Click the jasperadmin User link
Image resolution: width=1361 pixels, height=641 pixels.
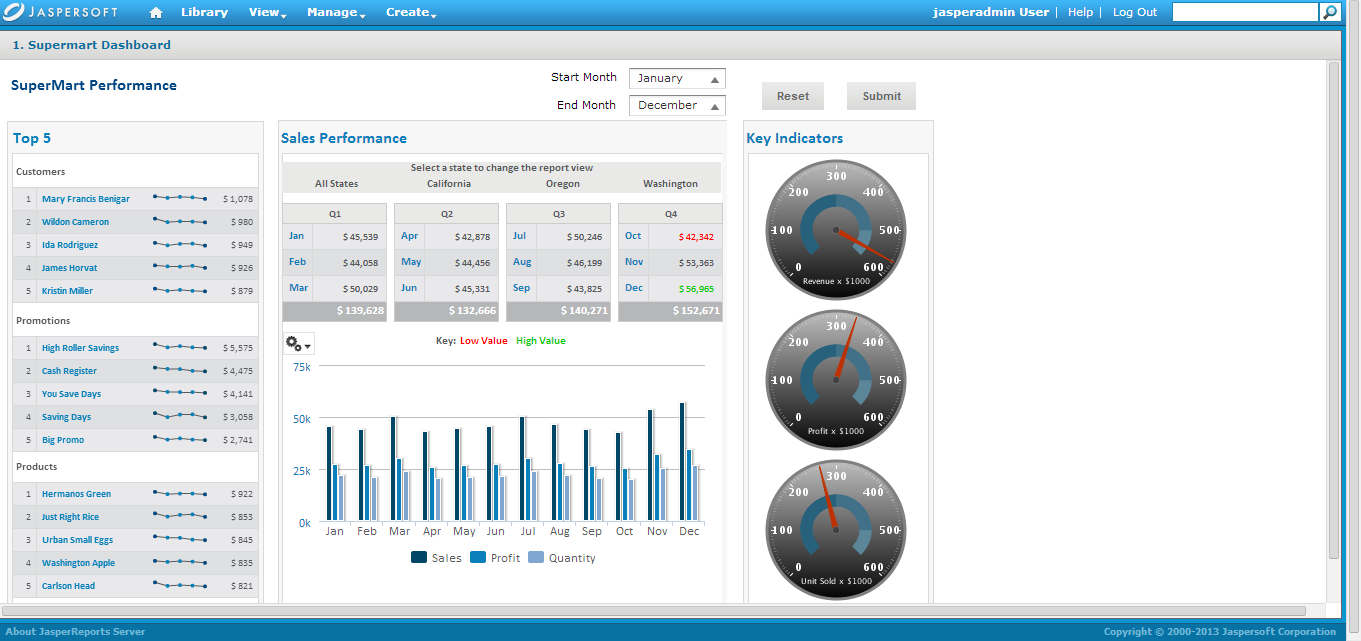[x=991, y=12]
